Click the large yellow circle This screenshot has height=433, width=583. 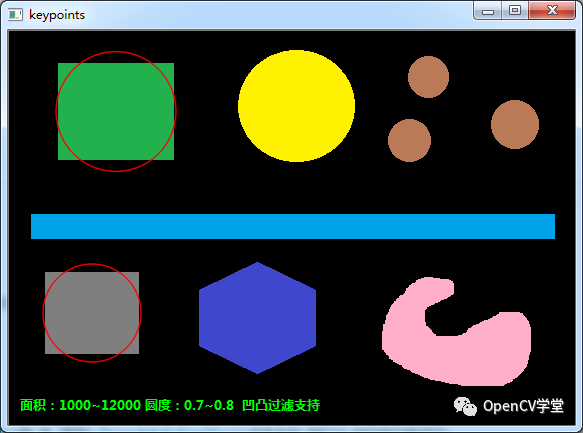pos(296,106)
